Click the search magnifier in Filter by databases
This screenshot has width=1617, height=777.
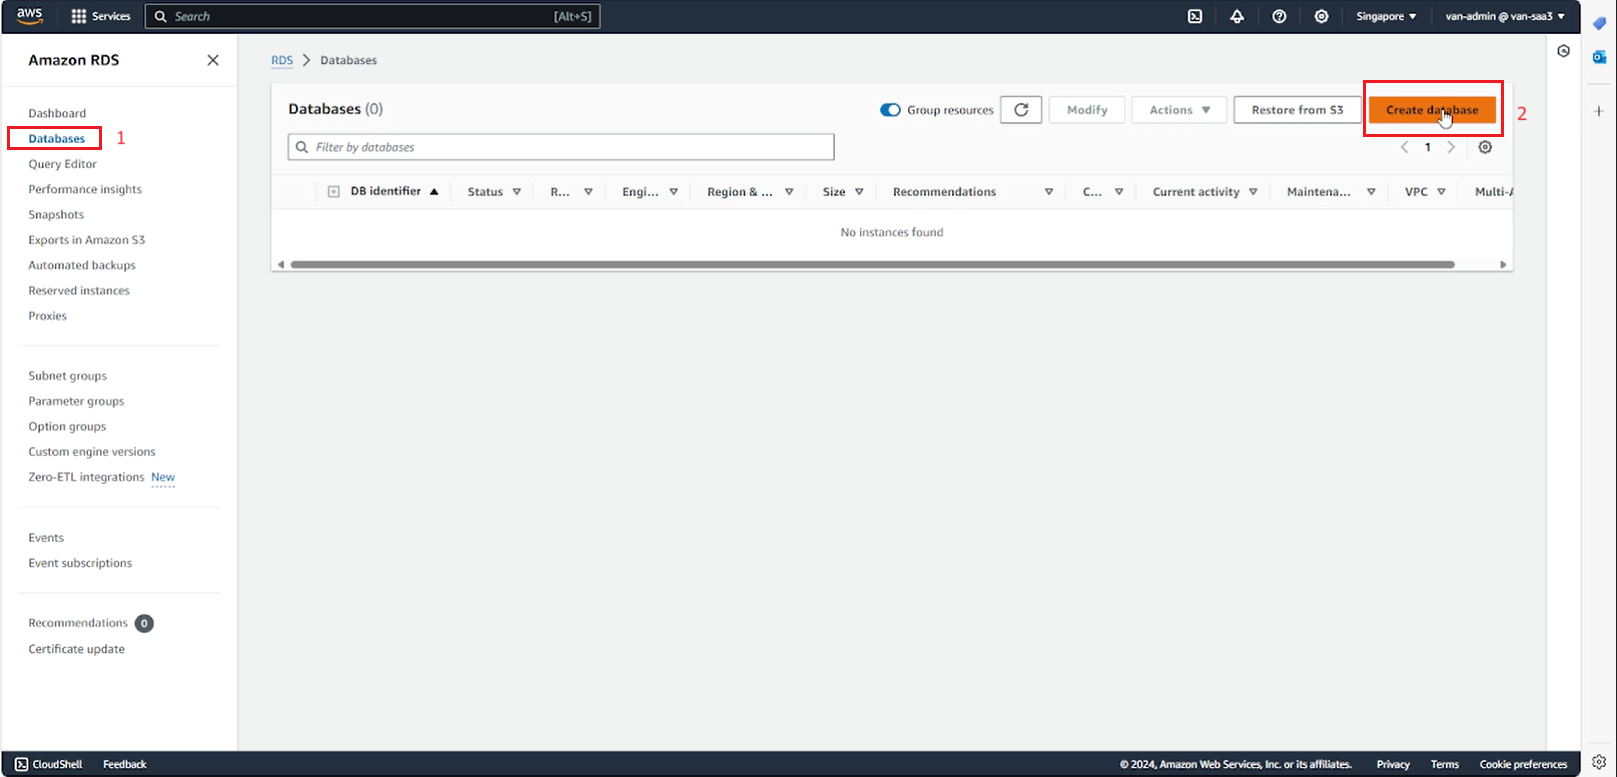point(302,147)
